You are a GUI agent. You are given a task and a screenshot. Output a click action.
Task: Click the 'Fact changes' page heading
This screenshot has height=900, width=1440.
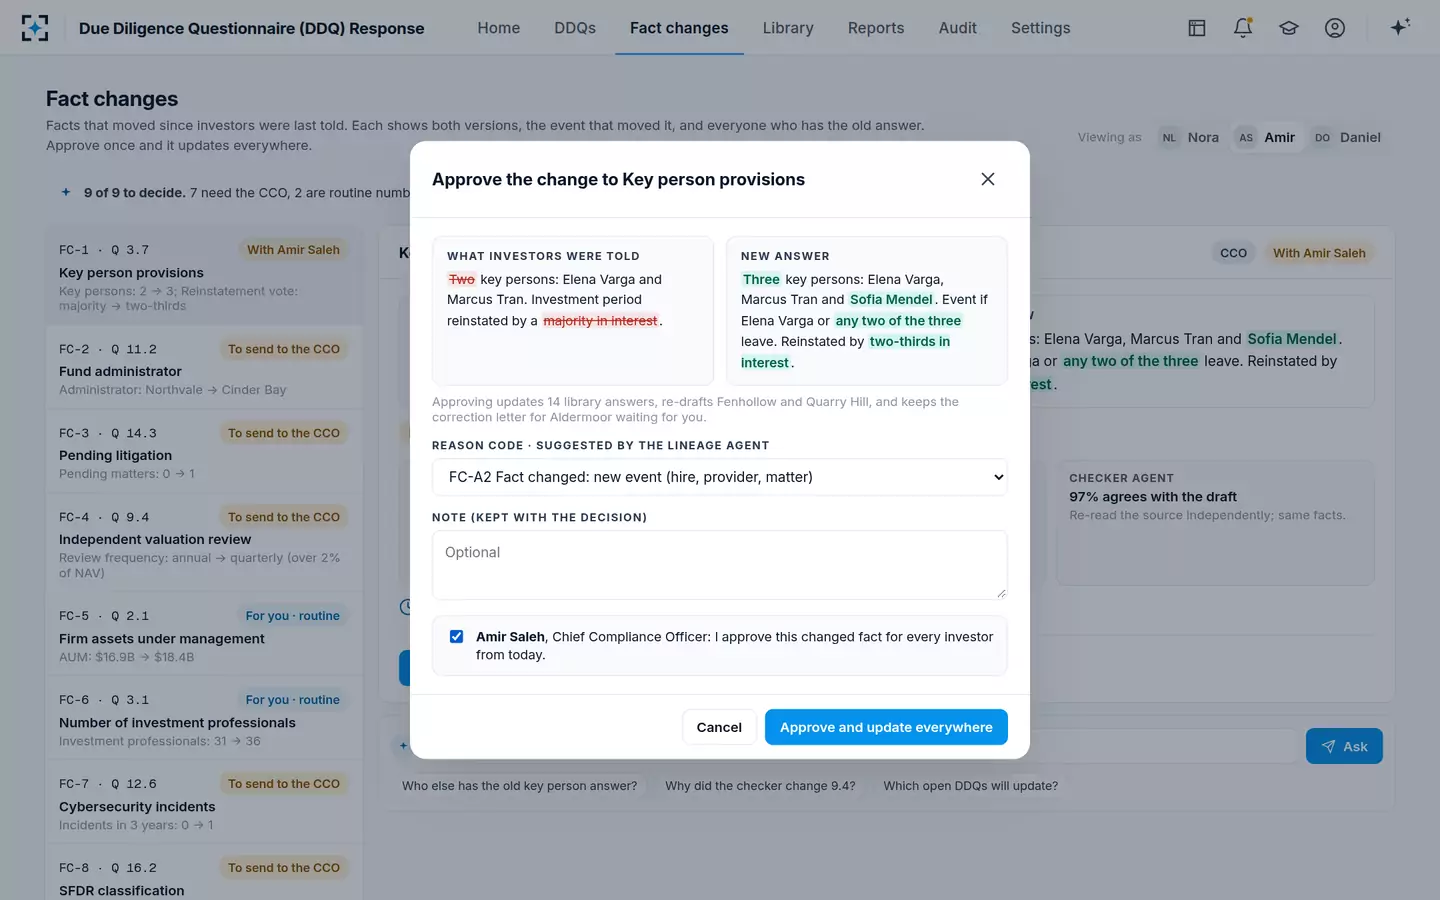click(x=112, y=99)
